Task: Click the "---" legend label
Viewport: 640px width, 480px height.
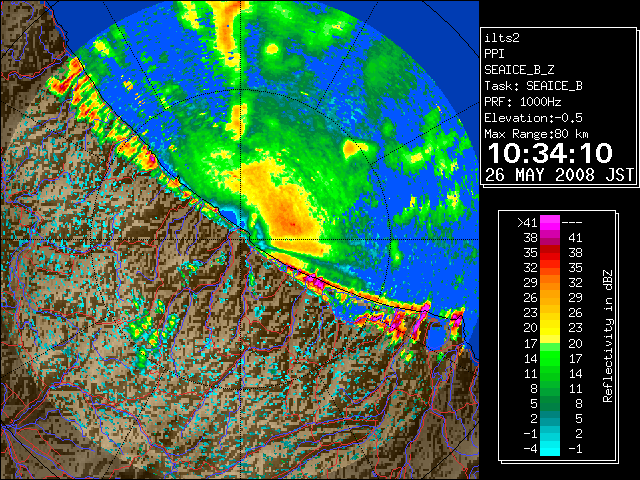Action: tap(572, 223)
